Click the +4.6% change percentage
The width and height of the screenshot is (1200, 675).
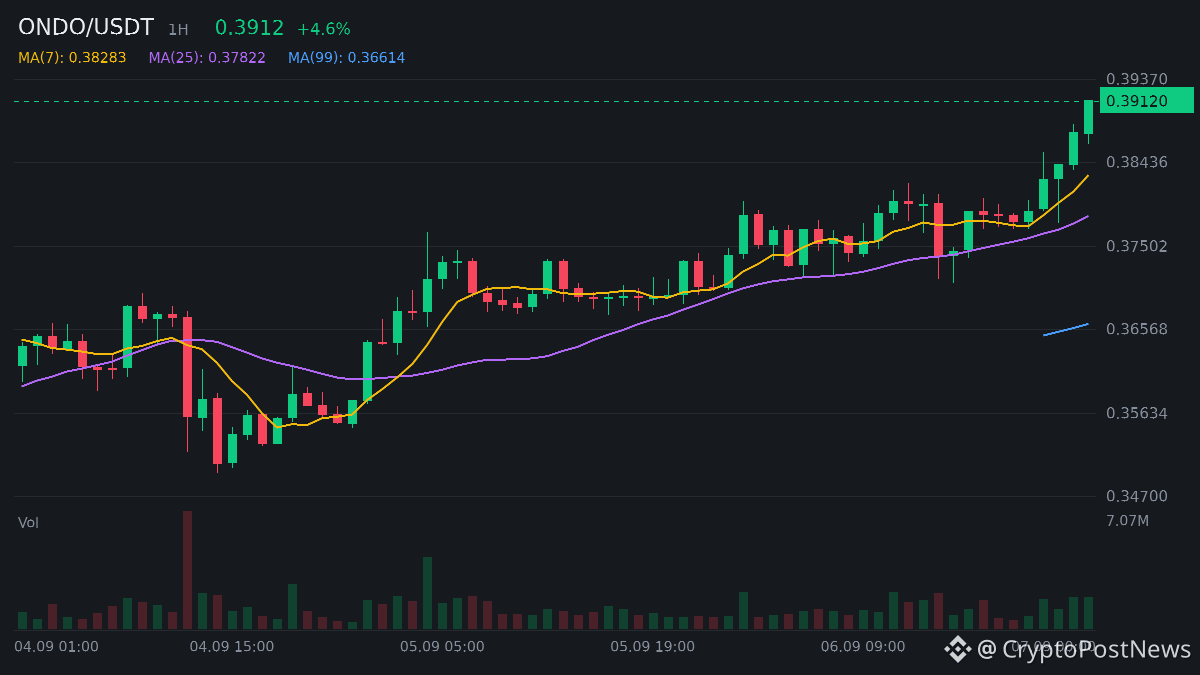click(x=324, y=29)
